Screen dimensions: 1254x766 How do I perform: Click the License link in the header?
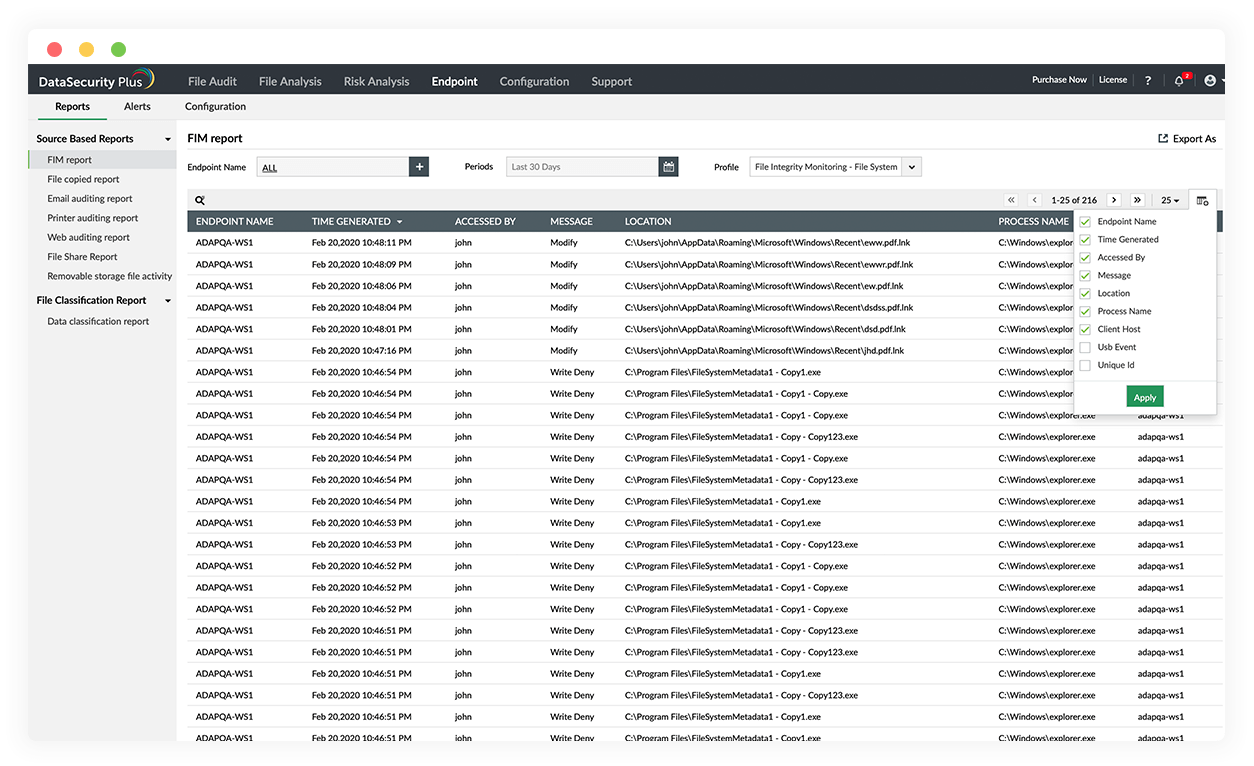pos(1112,79)
